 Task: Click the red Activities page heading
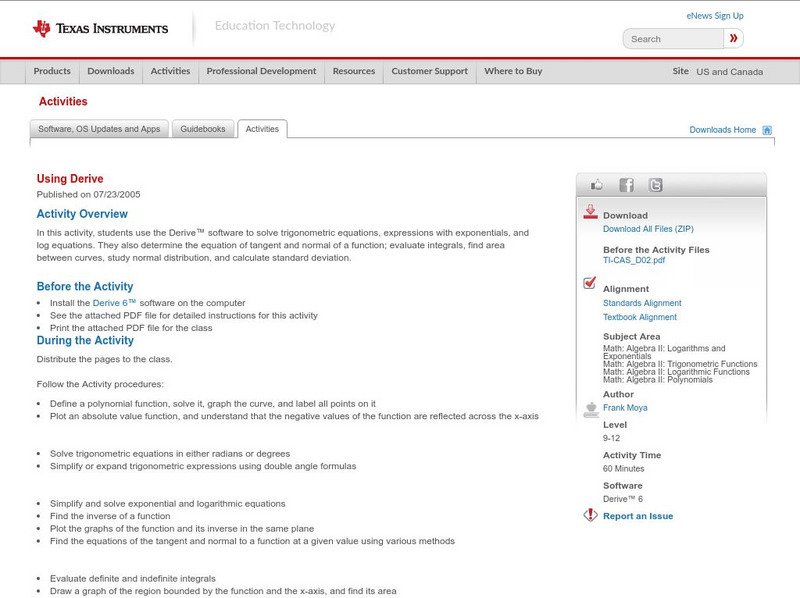pos(63,101)
